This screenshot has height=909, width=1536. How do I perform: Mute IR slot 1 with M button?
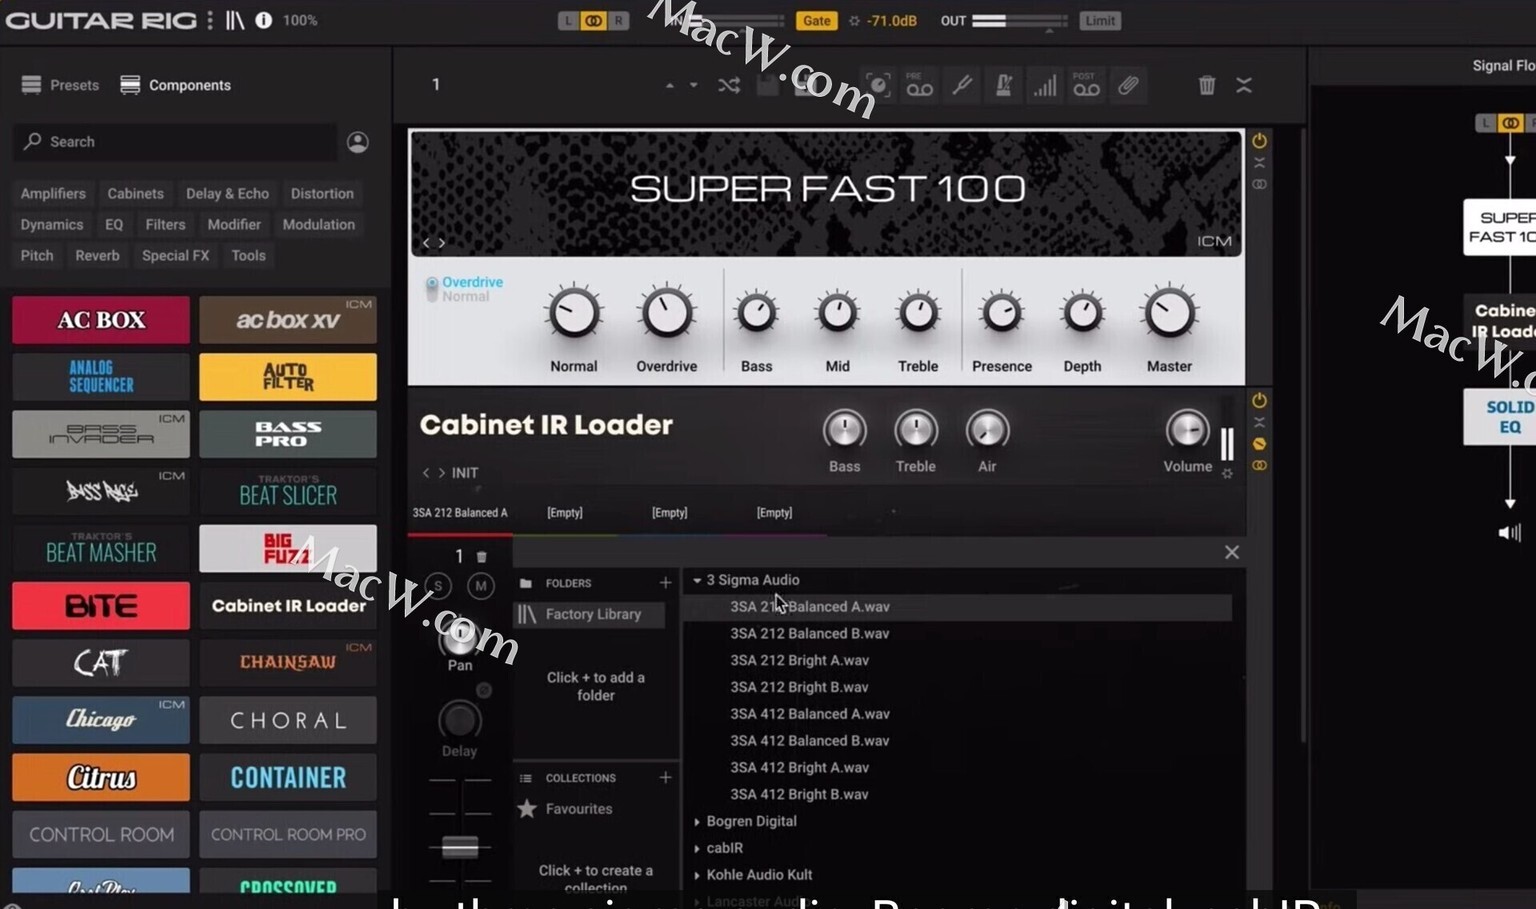tap(481, 586)
